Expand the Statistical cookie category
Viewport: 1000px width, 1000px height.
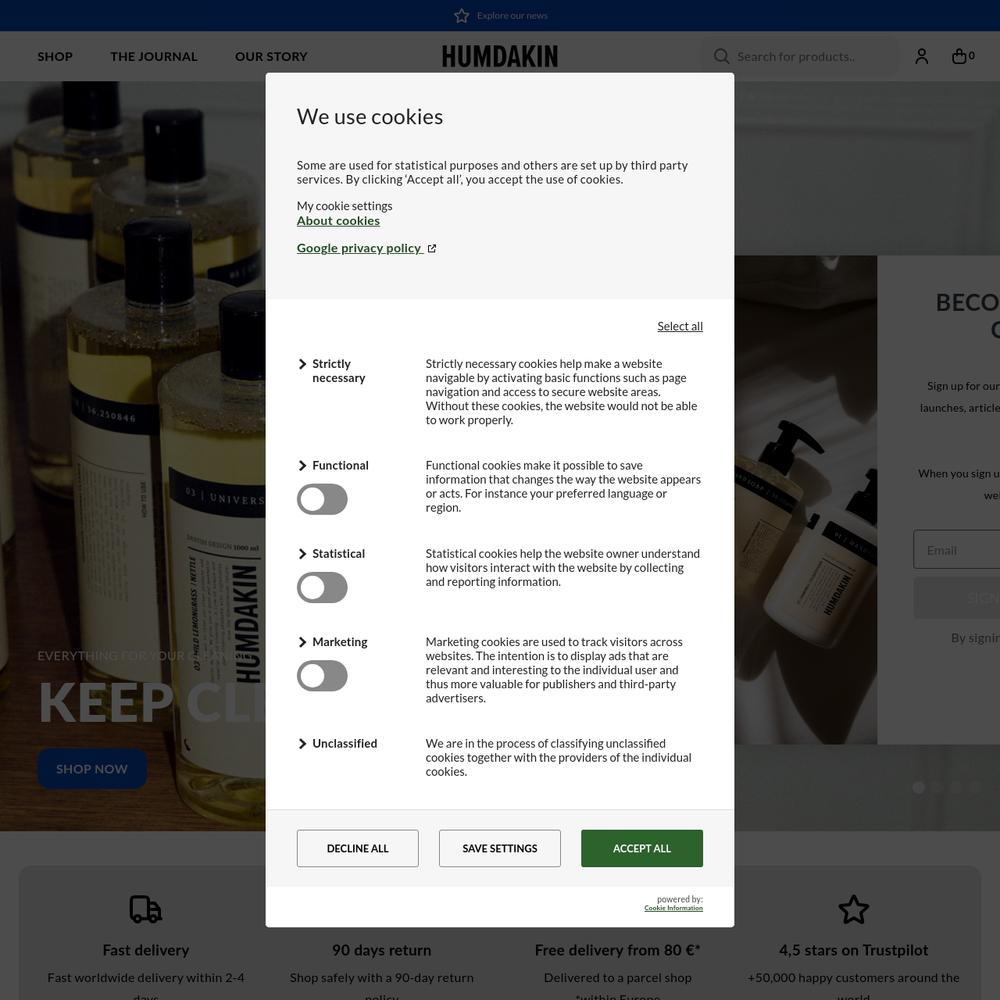coord(332,554)
